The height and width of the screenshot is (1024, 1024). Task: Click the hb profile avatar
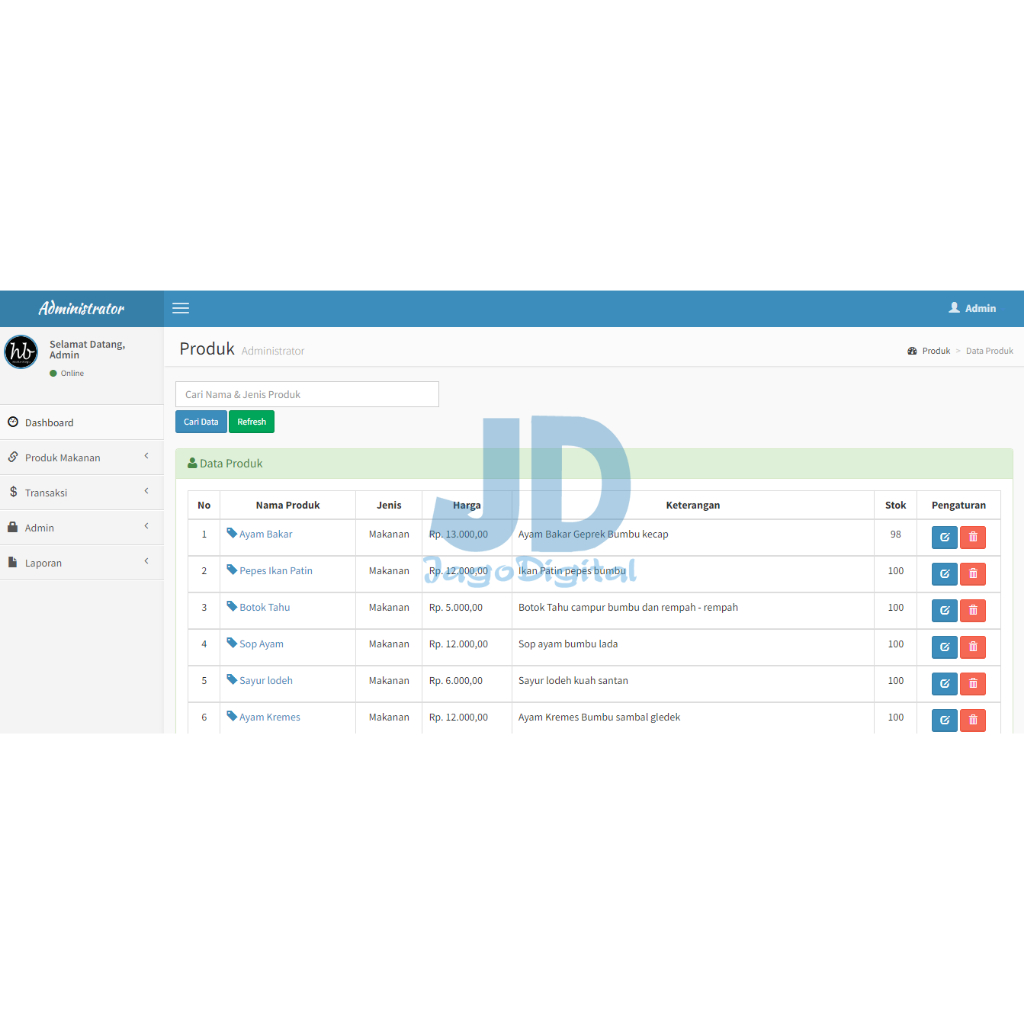(x=21, y=352)
